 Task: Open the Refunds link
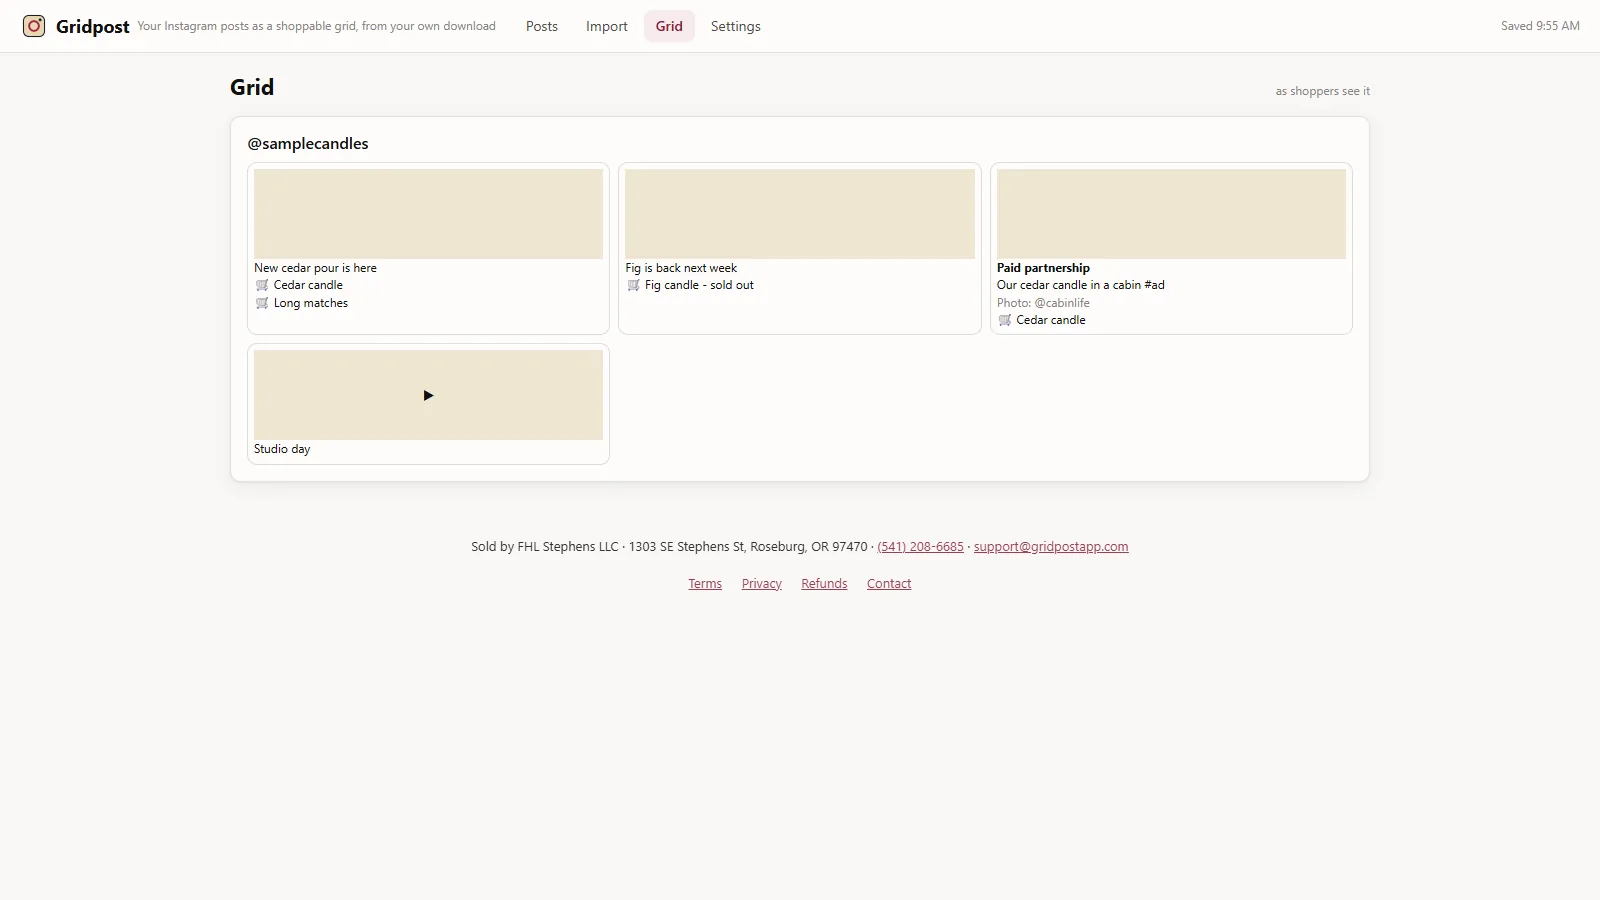coord(824,584)
